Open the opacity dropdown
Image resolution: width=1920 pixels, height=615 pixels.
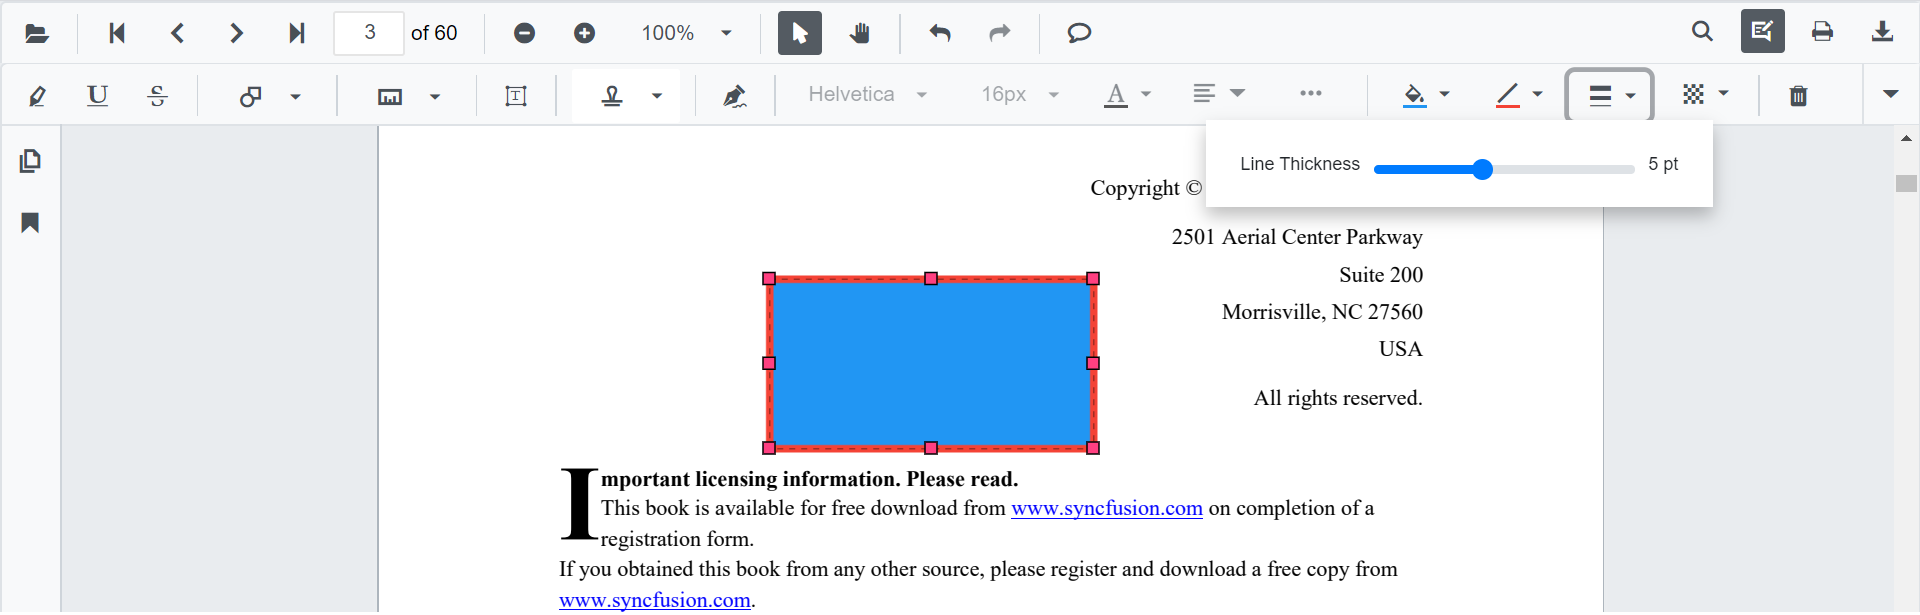(1705, 94)
